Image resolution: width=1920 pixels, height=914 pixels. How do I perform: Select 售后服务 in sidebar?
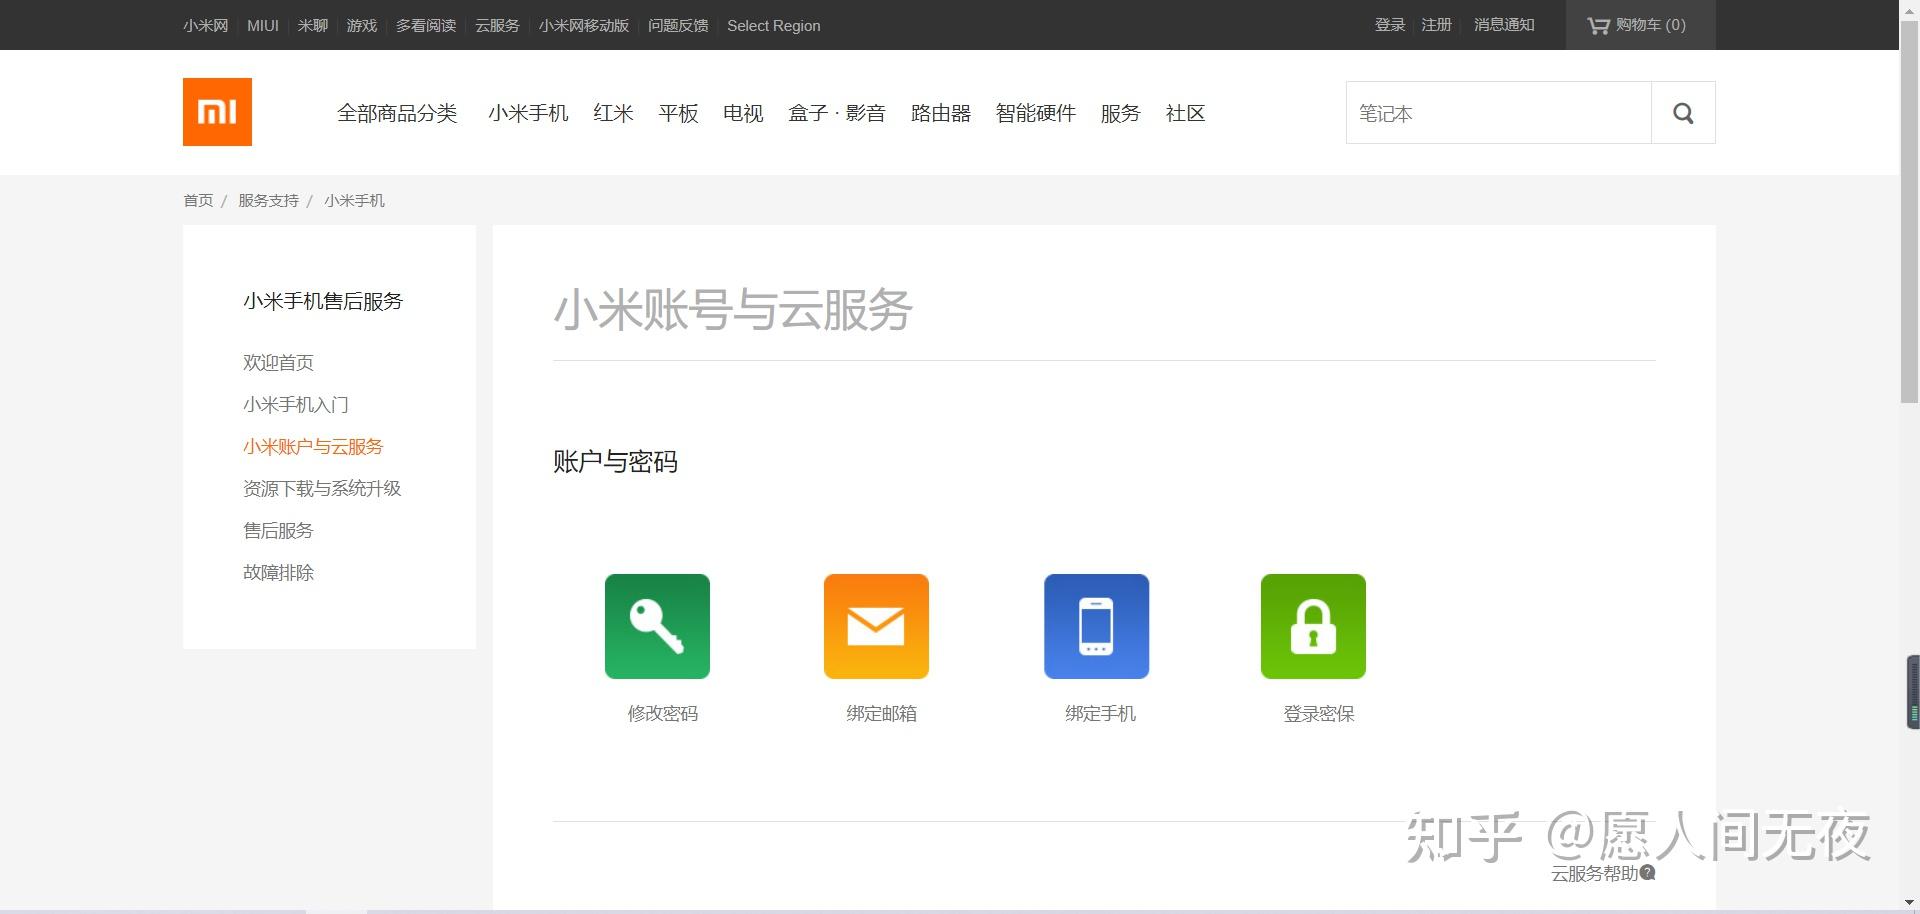tap(278, 530)
